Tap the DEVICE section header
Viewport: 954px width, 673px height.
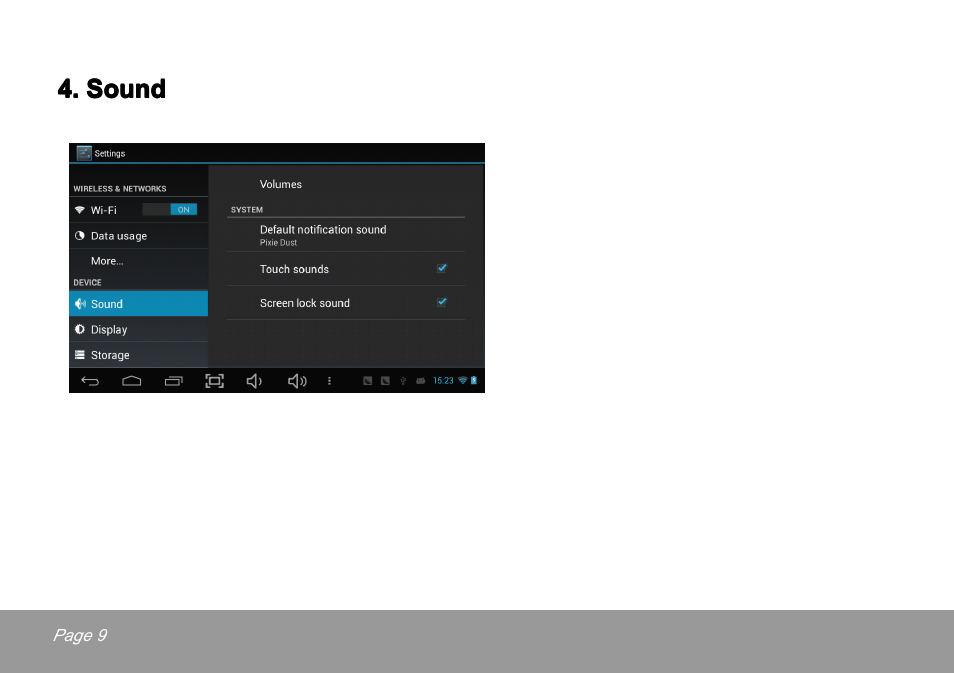[x=88, y=282]
